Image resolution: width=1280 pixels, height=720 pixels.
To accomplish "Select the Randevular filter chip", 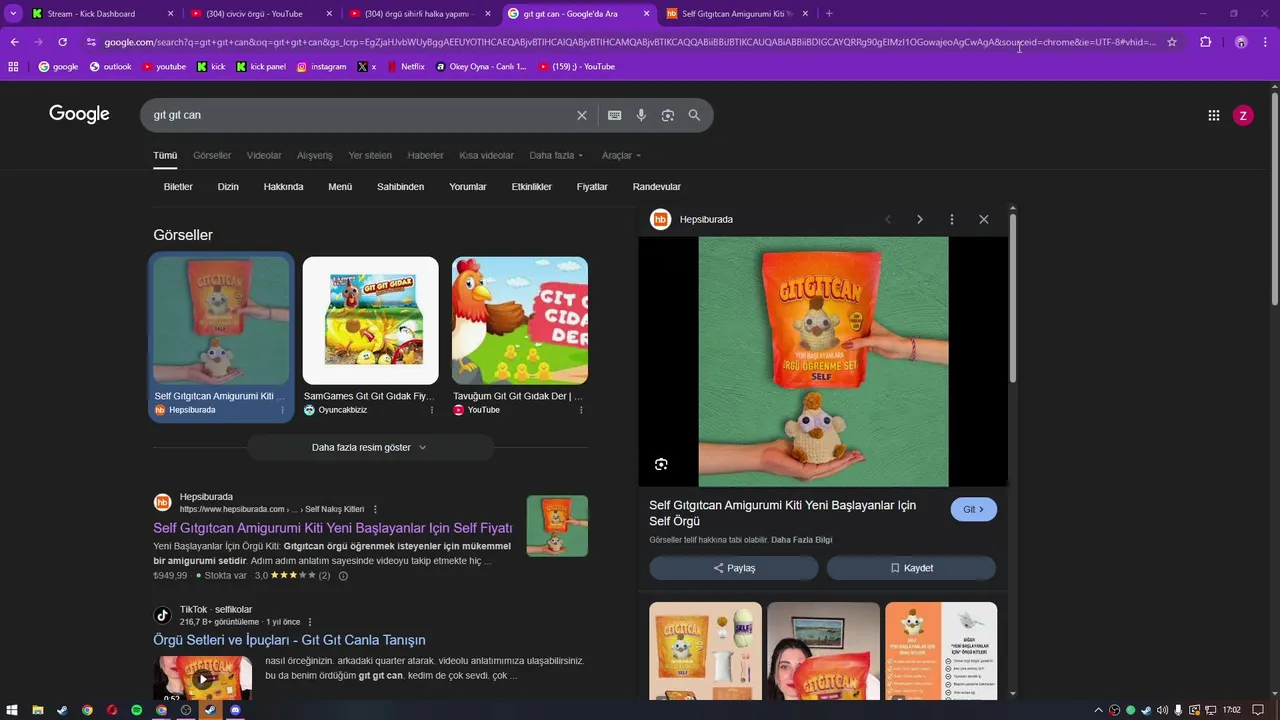I will tap(657, 187).
